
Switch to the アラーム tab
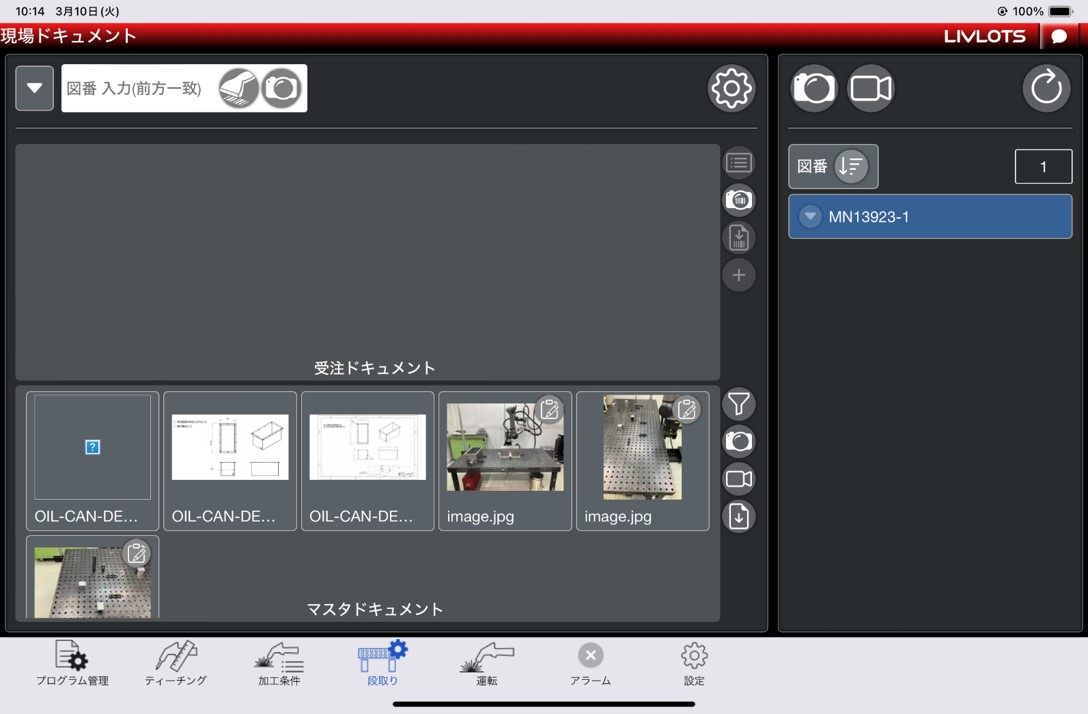click(x=590, y=665)
